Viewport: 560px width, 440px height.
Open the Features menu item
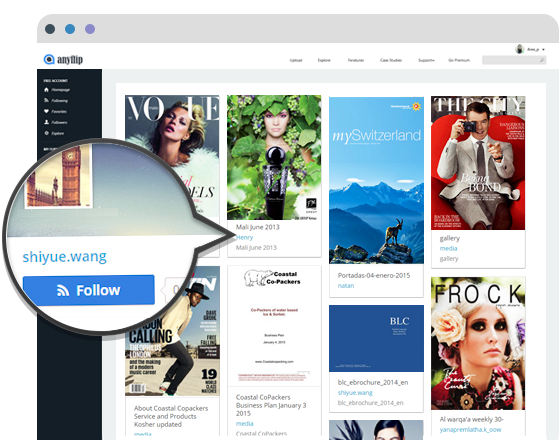pos(356,60)
